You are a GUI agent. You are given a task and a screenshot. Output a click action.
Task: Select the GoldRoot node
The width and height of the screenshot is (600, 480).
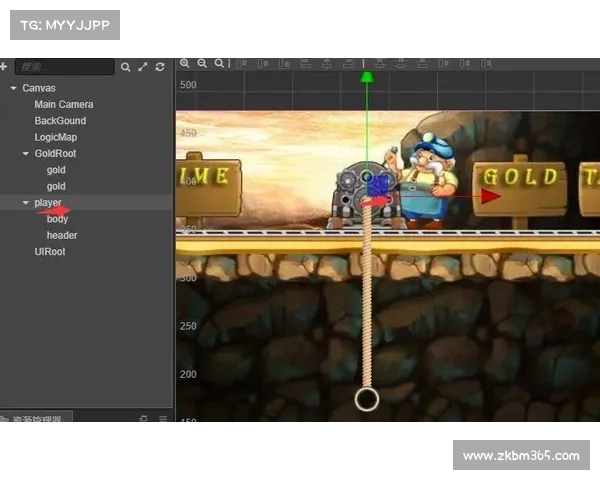click(x=55, y=153)
